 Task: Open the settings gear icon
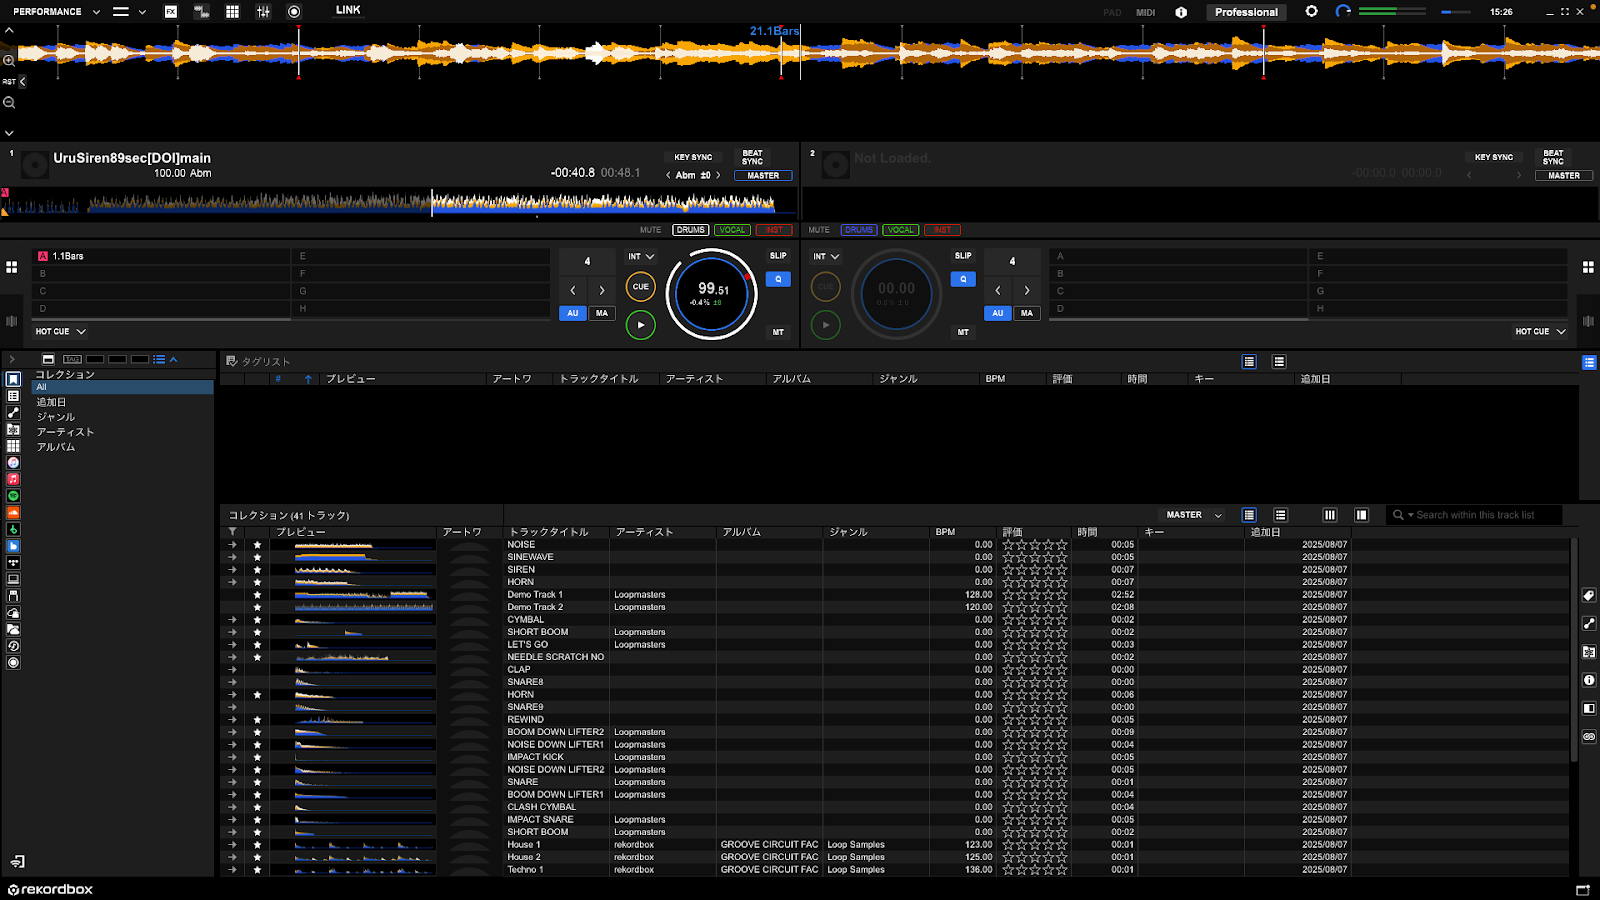[x=1311, y=12]
